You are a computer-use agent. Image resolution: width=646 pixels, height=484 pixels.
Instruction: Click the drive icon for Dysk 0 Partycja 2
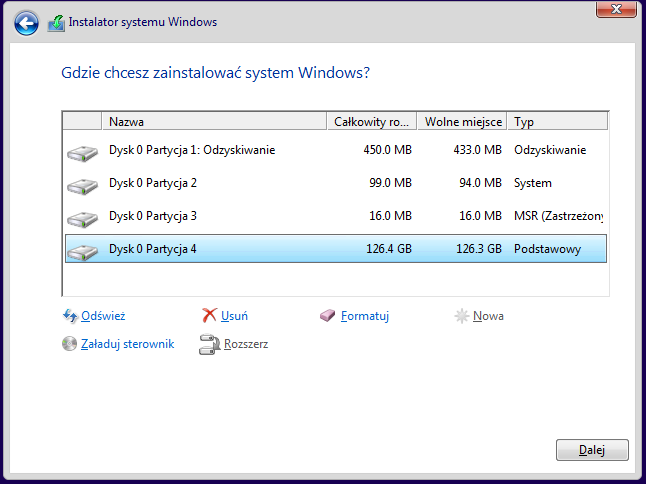pos(82,186)
